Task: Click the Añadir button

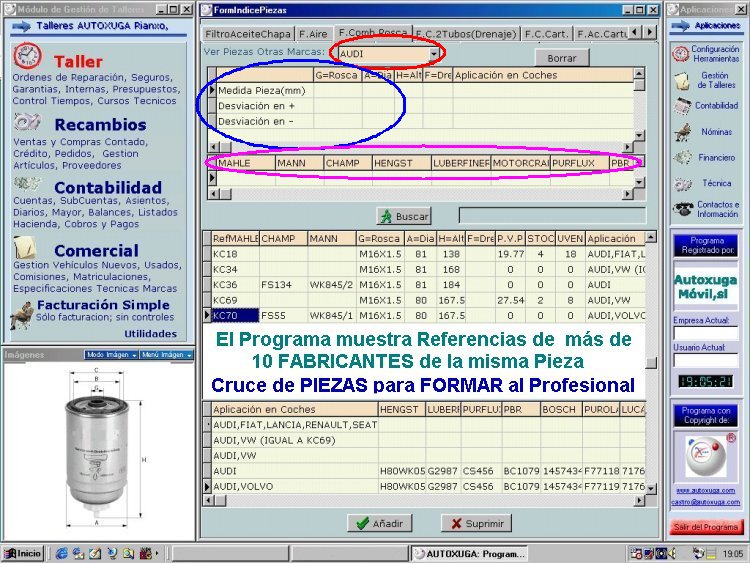Action: pos(380,523)
